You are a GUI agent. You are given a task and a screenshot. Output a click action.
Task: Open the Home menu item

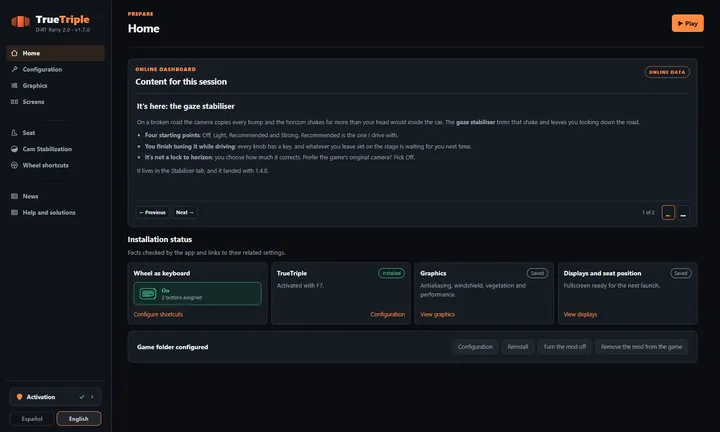point(56,53)
